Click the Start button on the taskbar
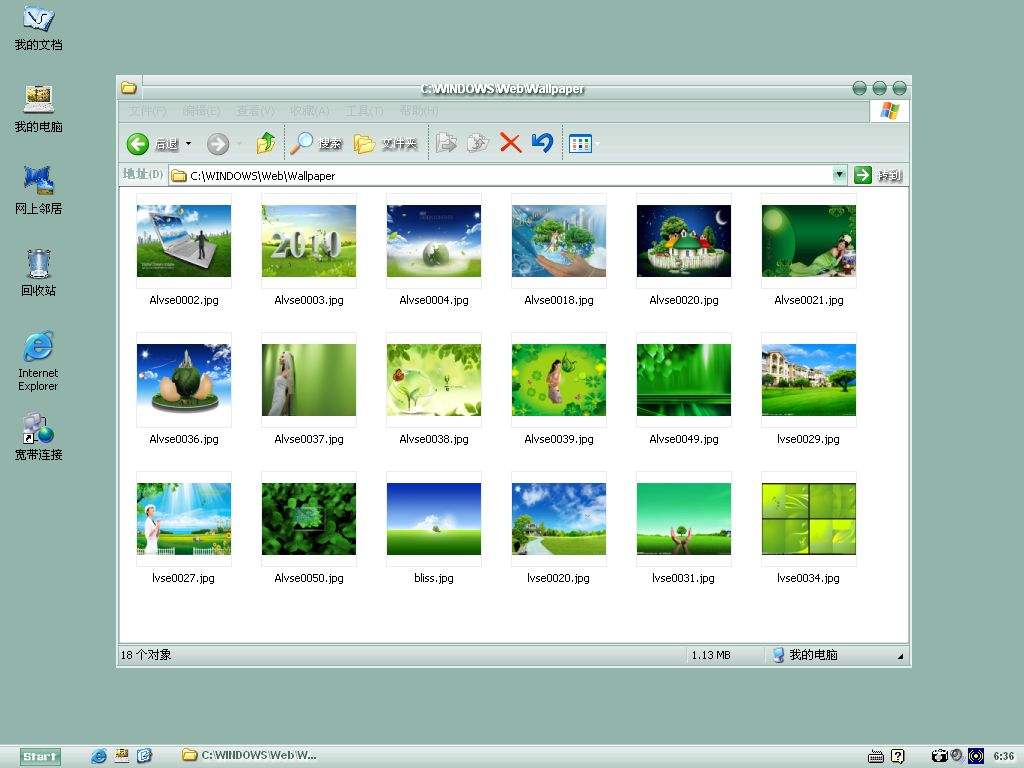This screenshot has height=768, width=1024. pos(40,756)
